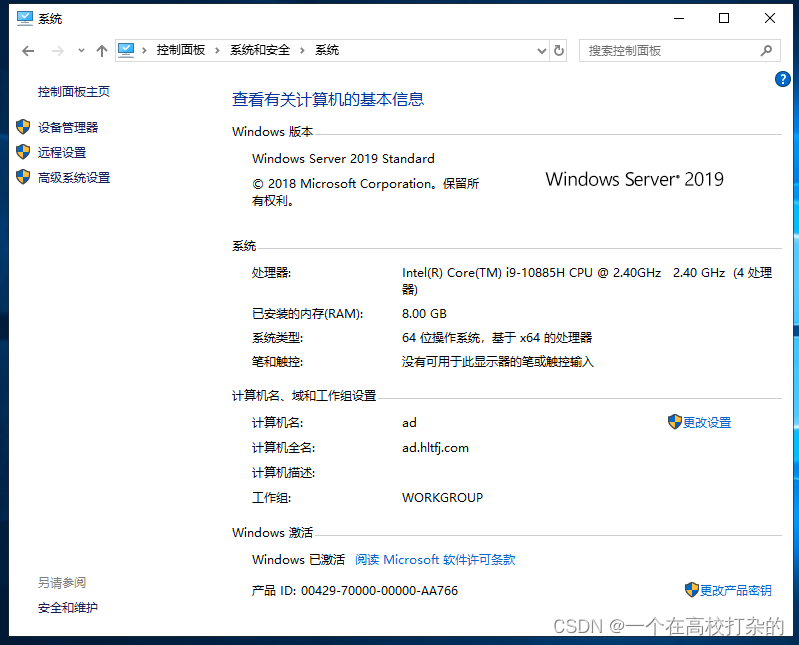Refresh the page with the refresh icon
The width and height of the screenshot is (799, 645).
click(559, 50)
